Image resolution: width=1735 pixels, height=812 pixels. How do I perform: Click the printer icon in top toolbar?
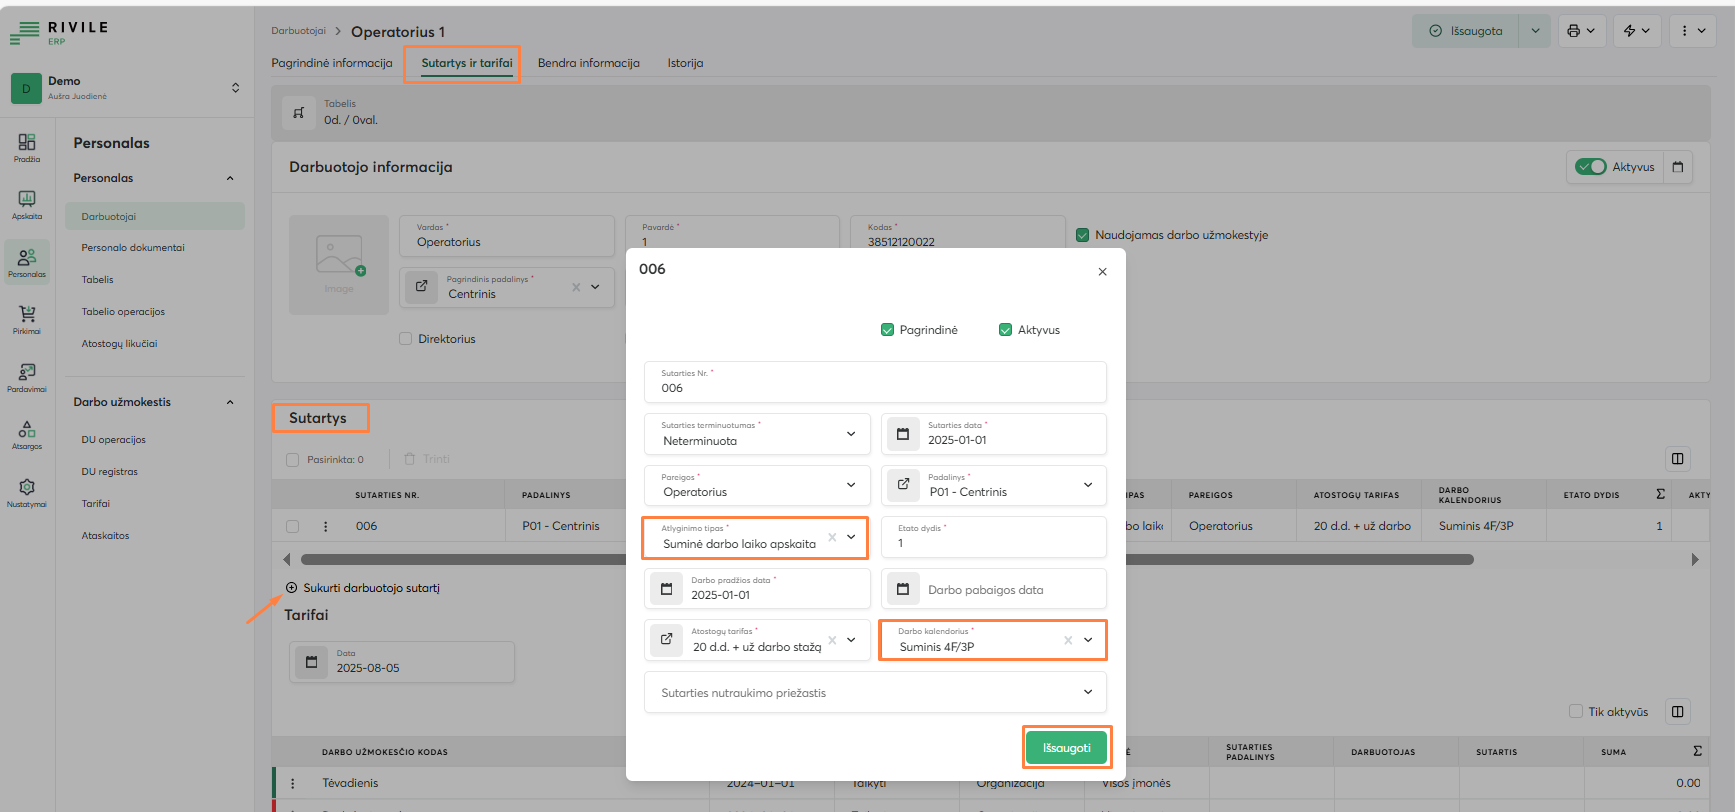coord(1574,31)
